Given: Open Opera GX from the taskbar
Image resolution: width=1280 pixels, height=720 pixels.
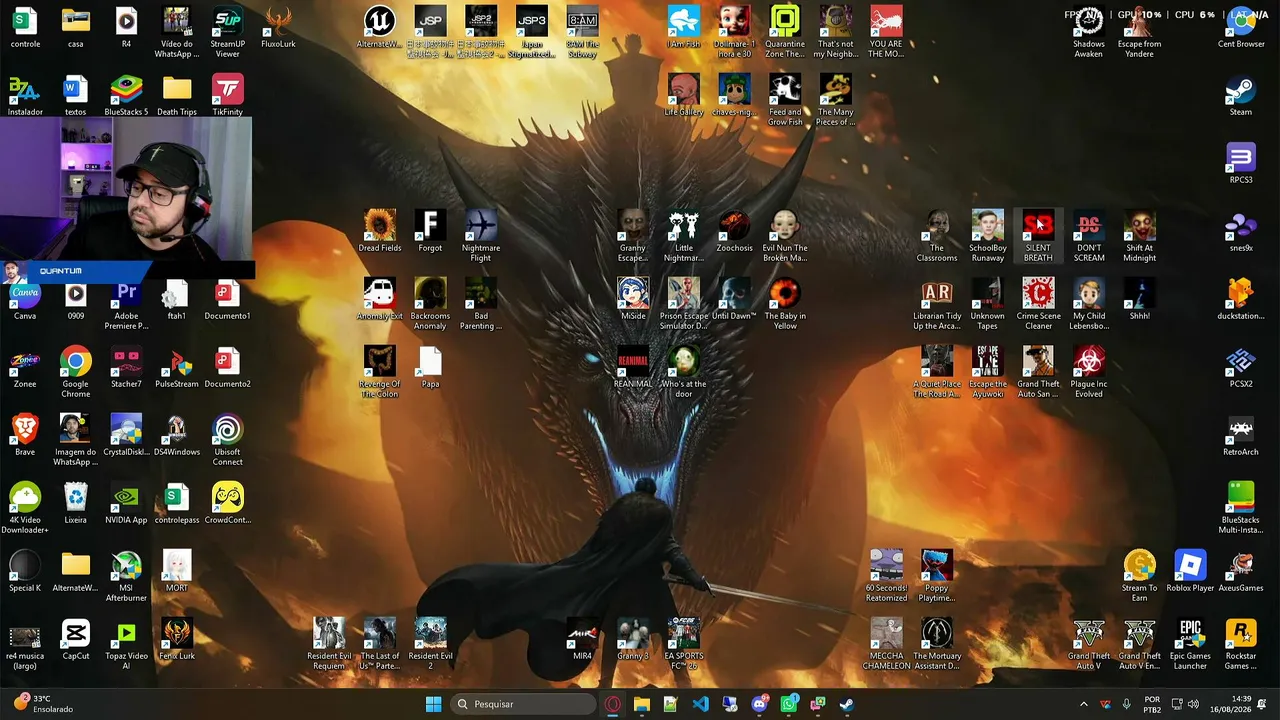Looking at the screenshot, I should pyautogui.click(x=613, y=704).
